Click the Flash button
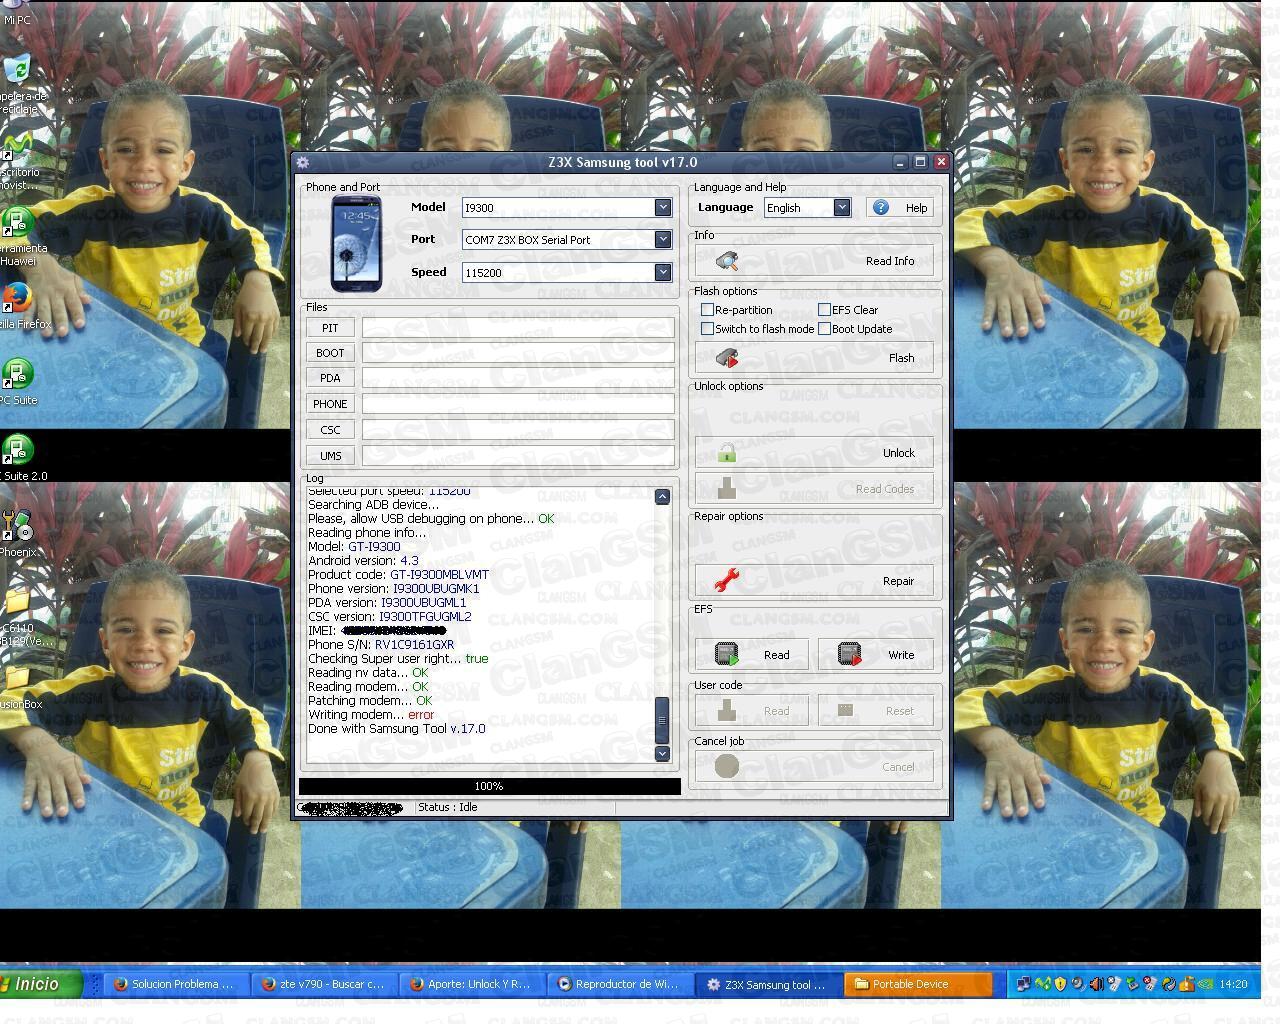Viewport: 1280px width, 1024px height. (814, 358)
